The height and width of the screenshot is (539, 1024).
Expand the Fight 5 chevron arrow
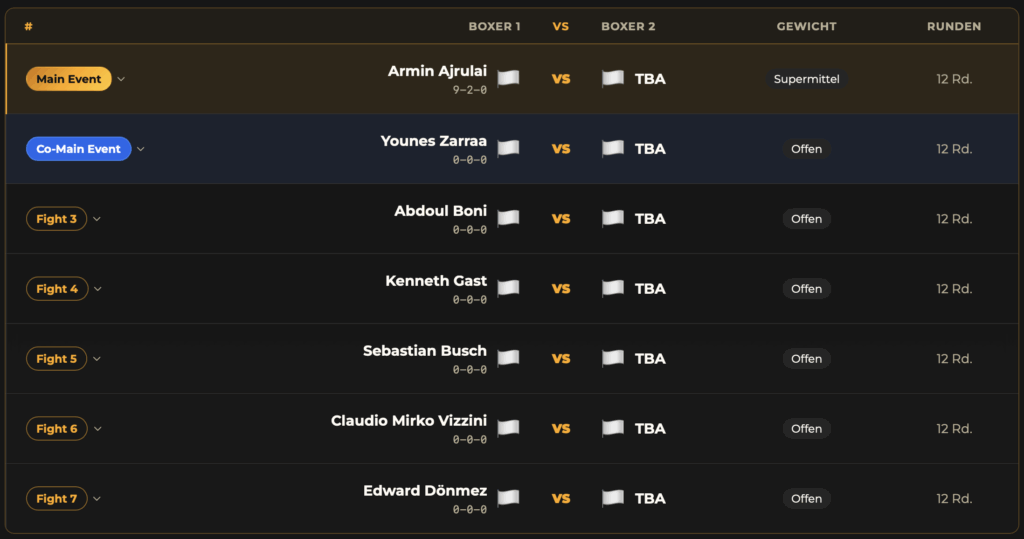coord(97,359)
